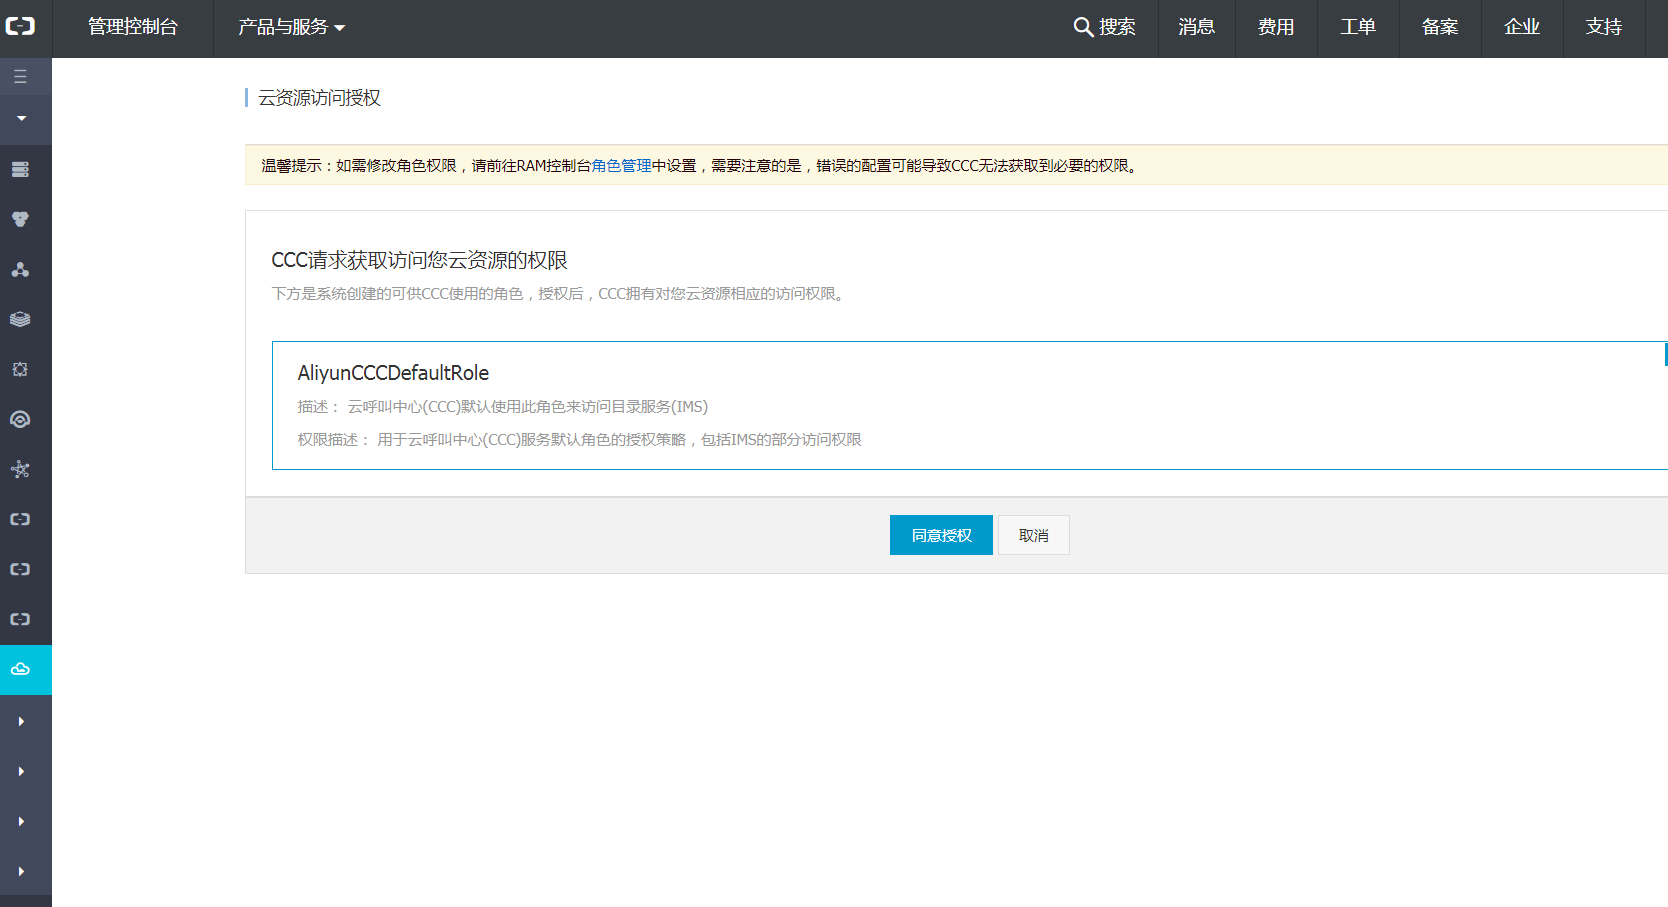Click the heading CCC请求获取访问您云资源的权限
The width and height of the screenshot is (1668, 907).
click(x=419, y=260)
